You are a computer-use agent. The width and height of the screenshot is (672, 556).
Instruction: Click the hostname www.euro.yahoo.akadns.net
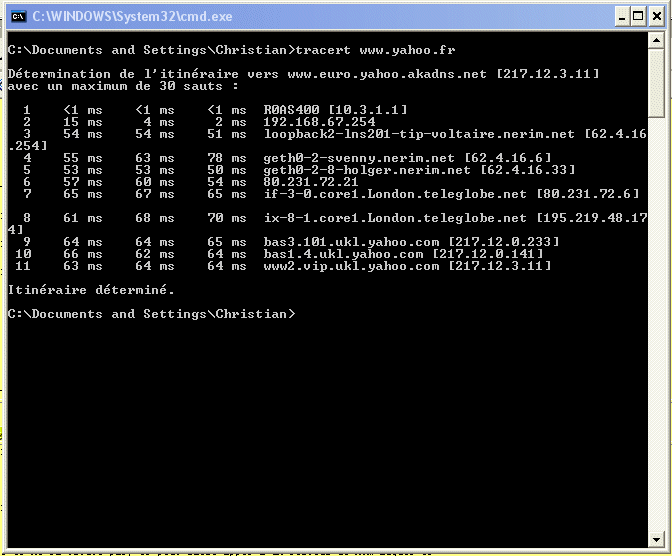pos(387,74)
